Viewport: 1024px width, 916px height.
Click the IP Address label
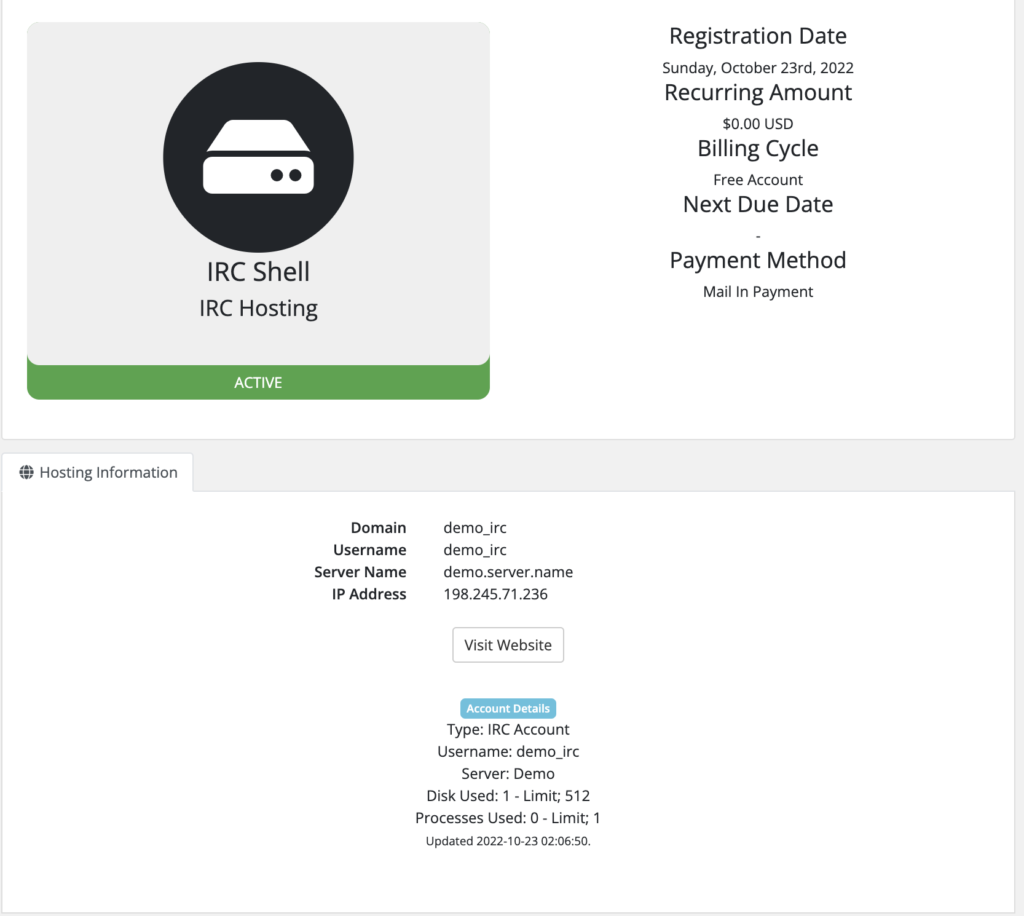369,594
